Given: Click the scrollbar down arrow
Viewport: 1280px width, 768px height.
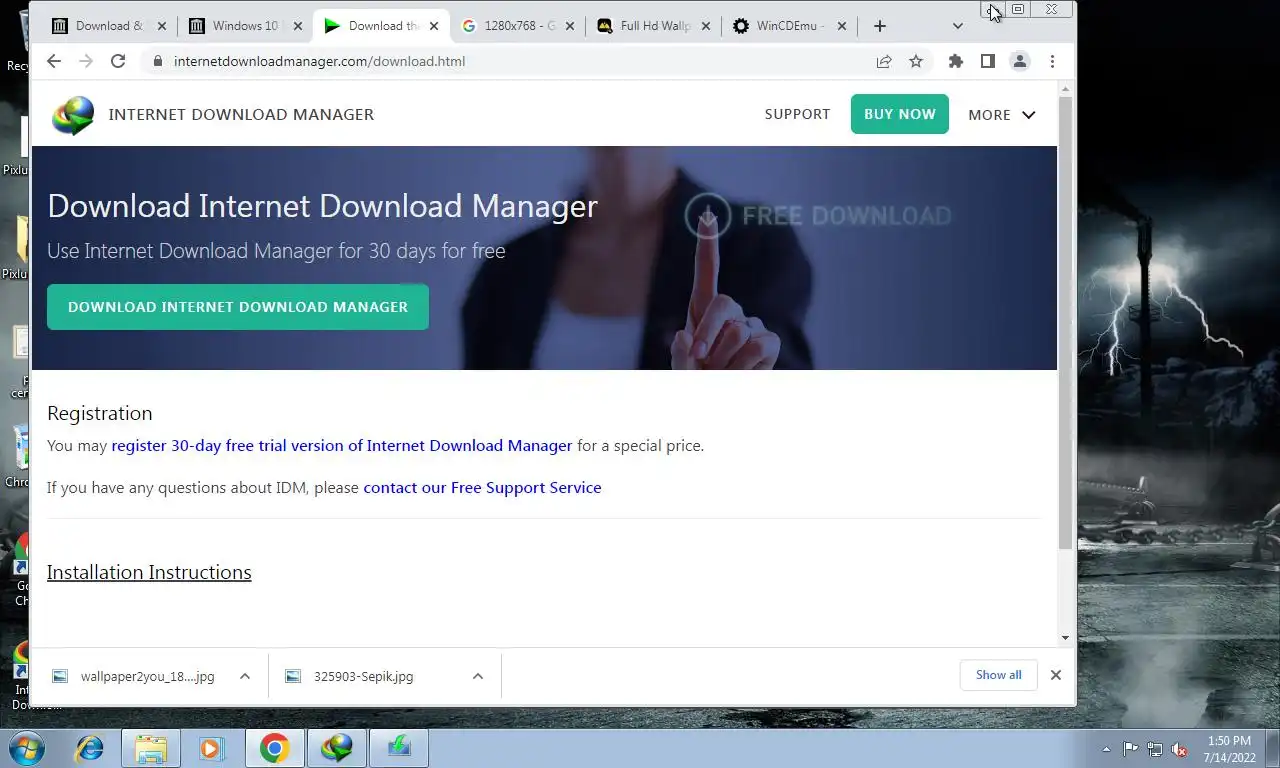Looking at the screenshot, I should 1065,637.
